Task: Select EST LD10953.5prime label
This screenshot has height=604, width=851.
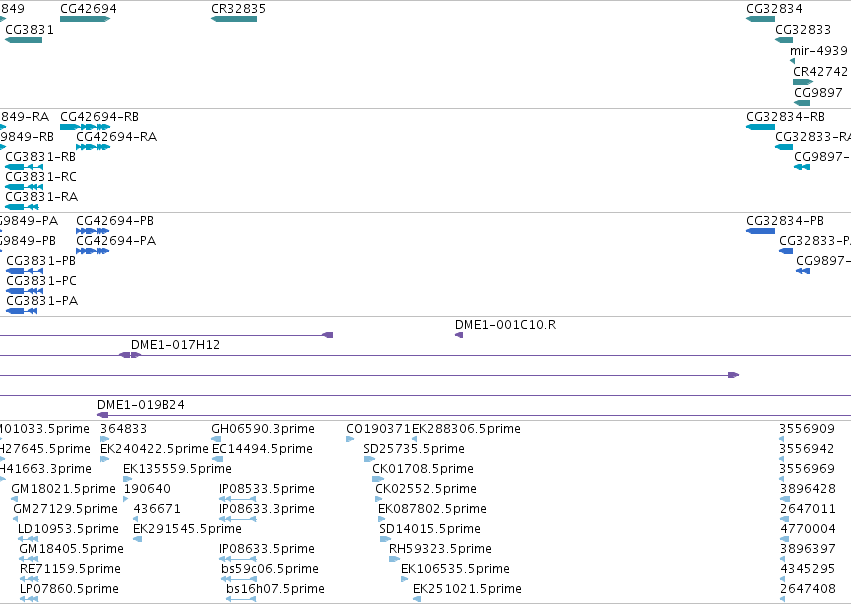Action: pyautogui.click(x=68, y=529)
